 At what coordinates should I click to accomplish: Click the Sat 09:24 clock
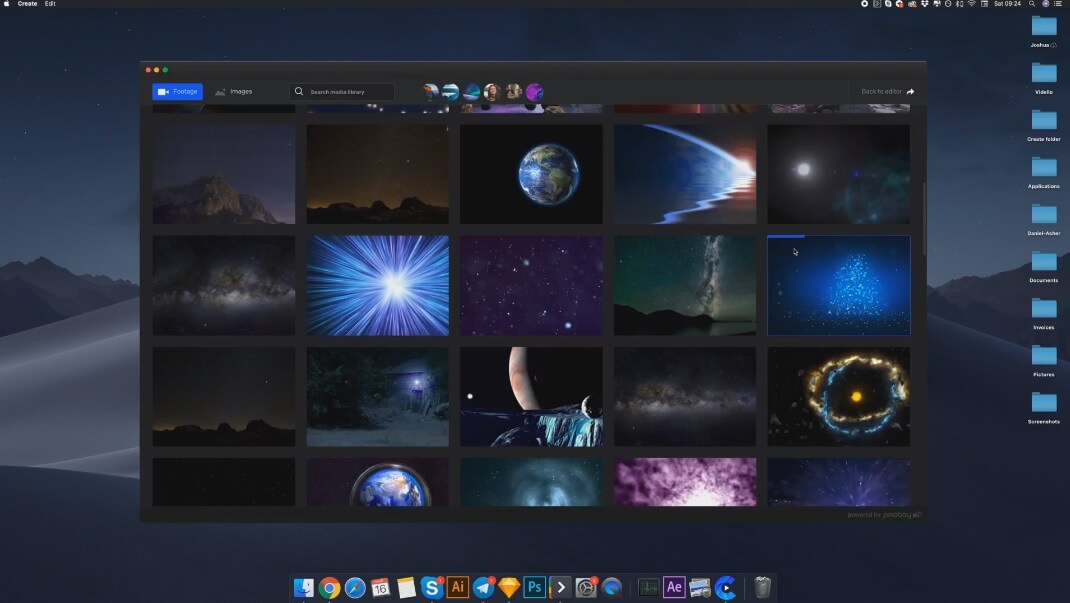point(1007,4)
